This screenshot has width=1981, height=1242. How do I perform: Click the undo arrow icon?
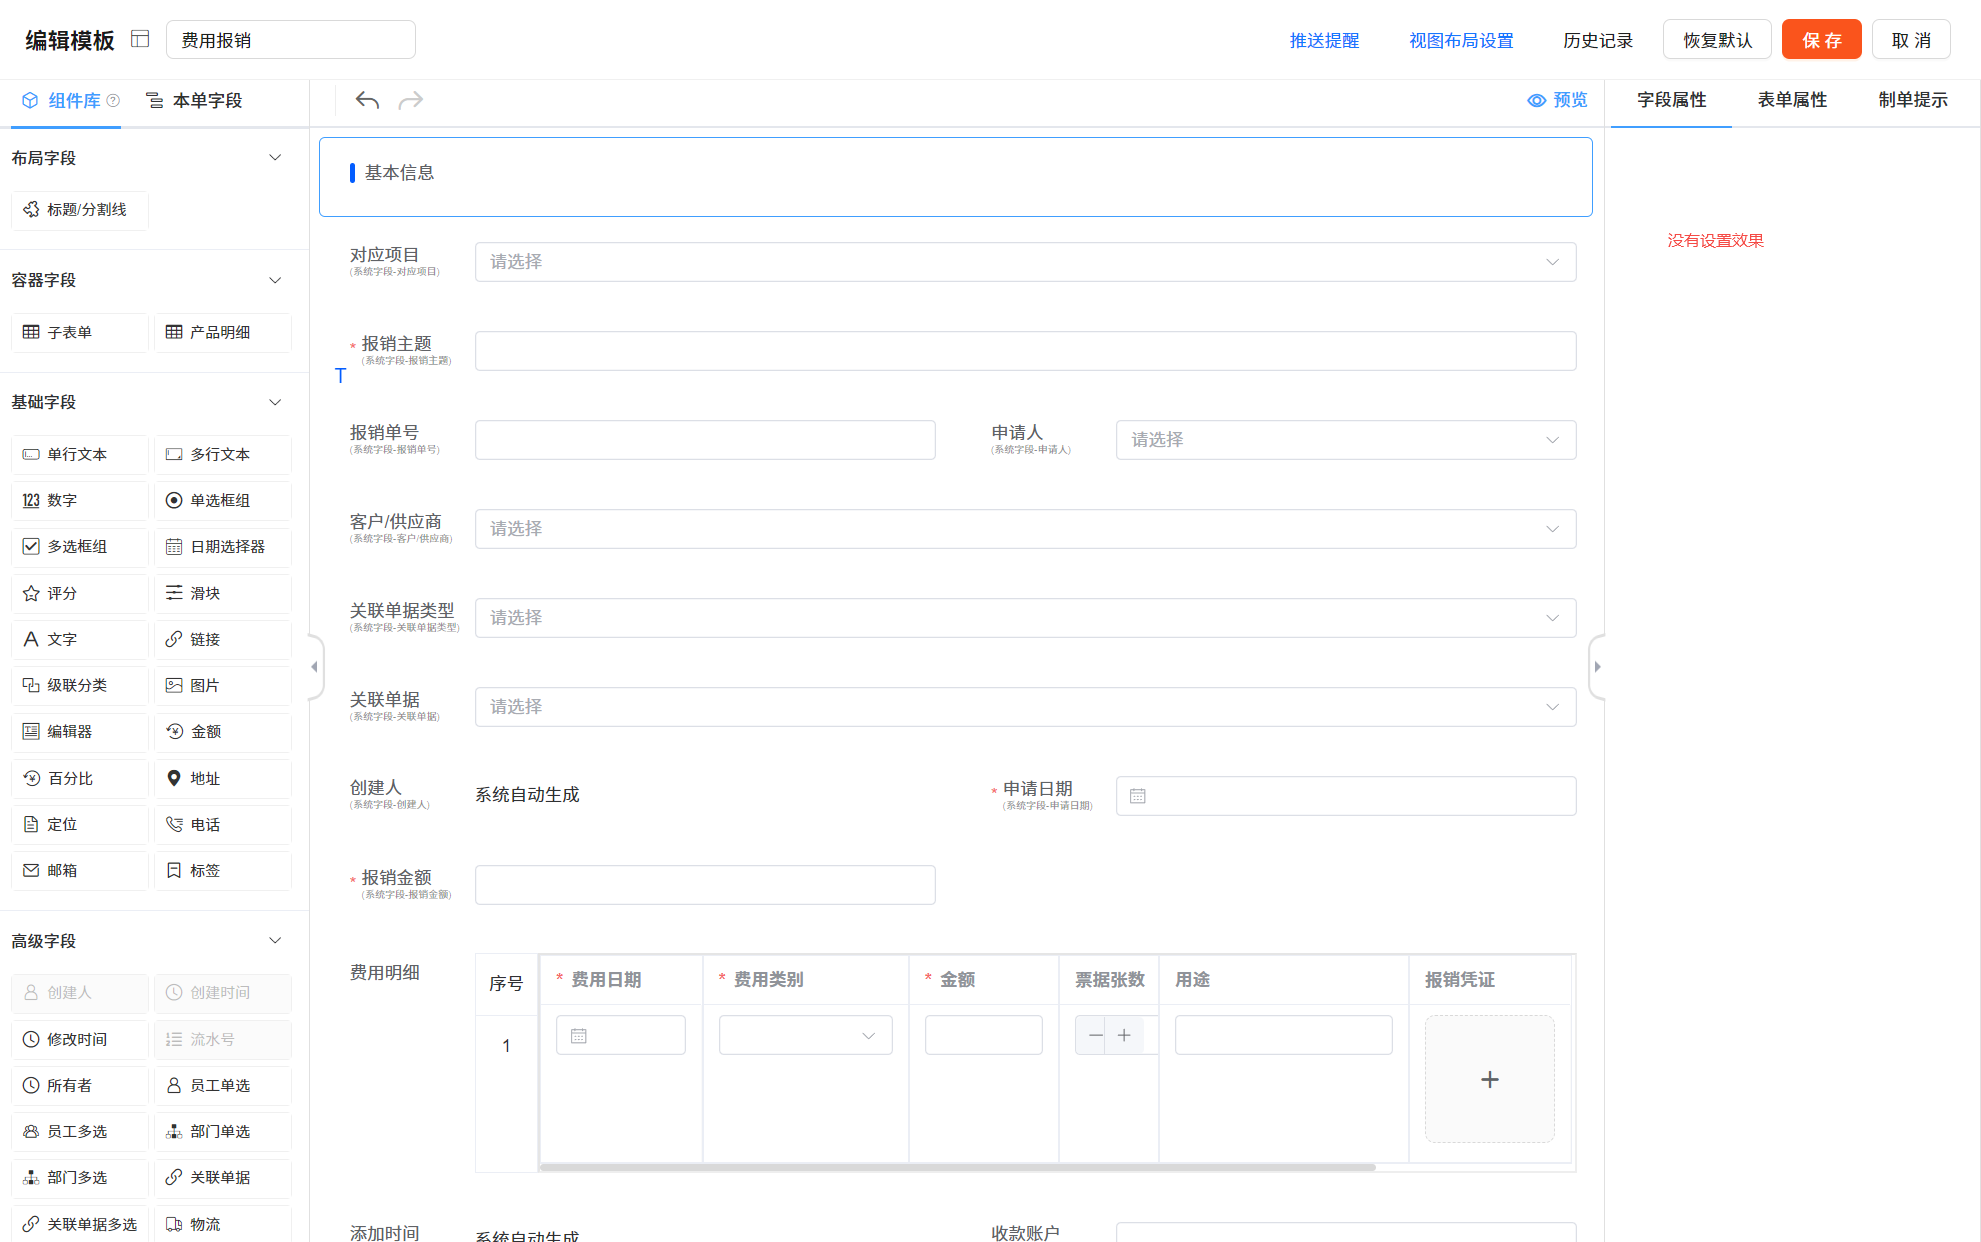click(x=367, y=100)
